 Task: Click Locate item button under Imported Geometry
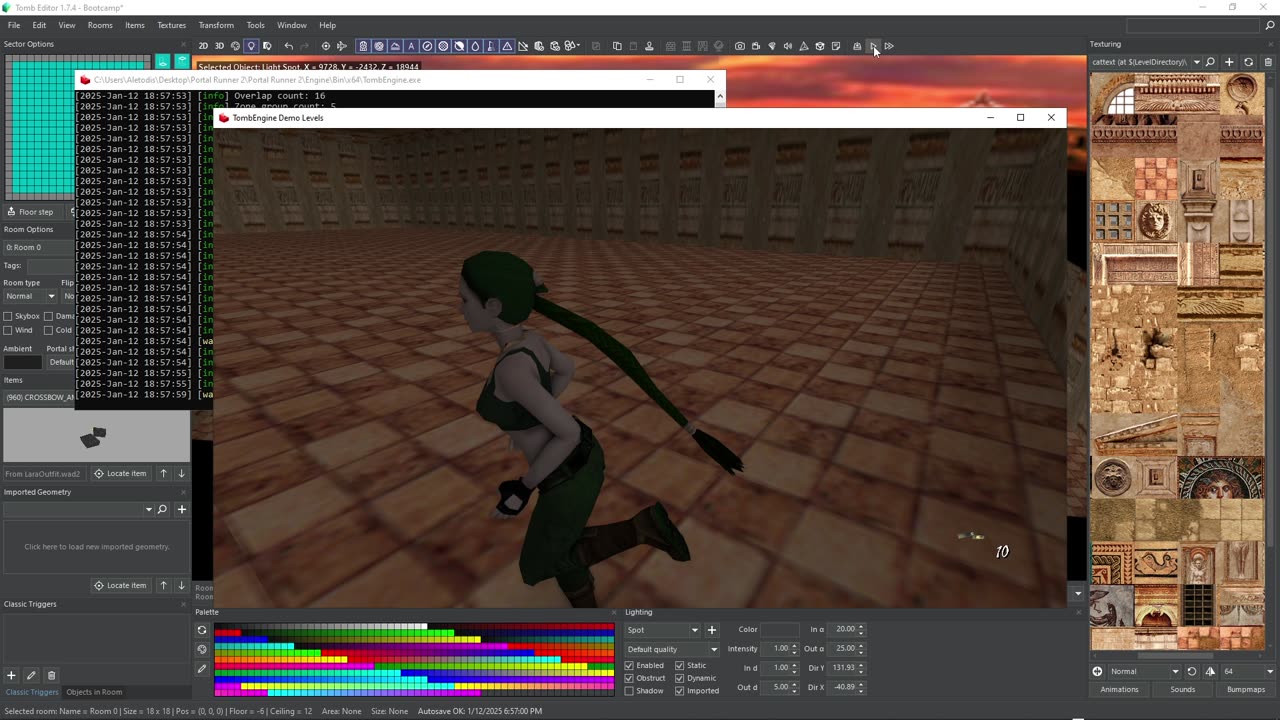[119, 585]
